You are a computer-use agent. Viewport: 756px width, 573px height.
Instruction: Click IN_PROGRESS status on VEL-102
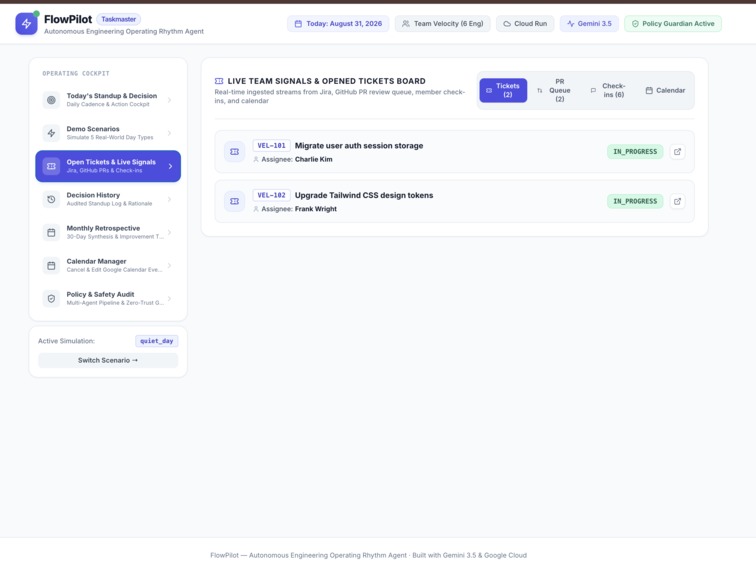pos(635,201)
